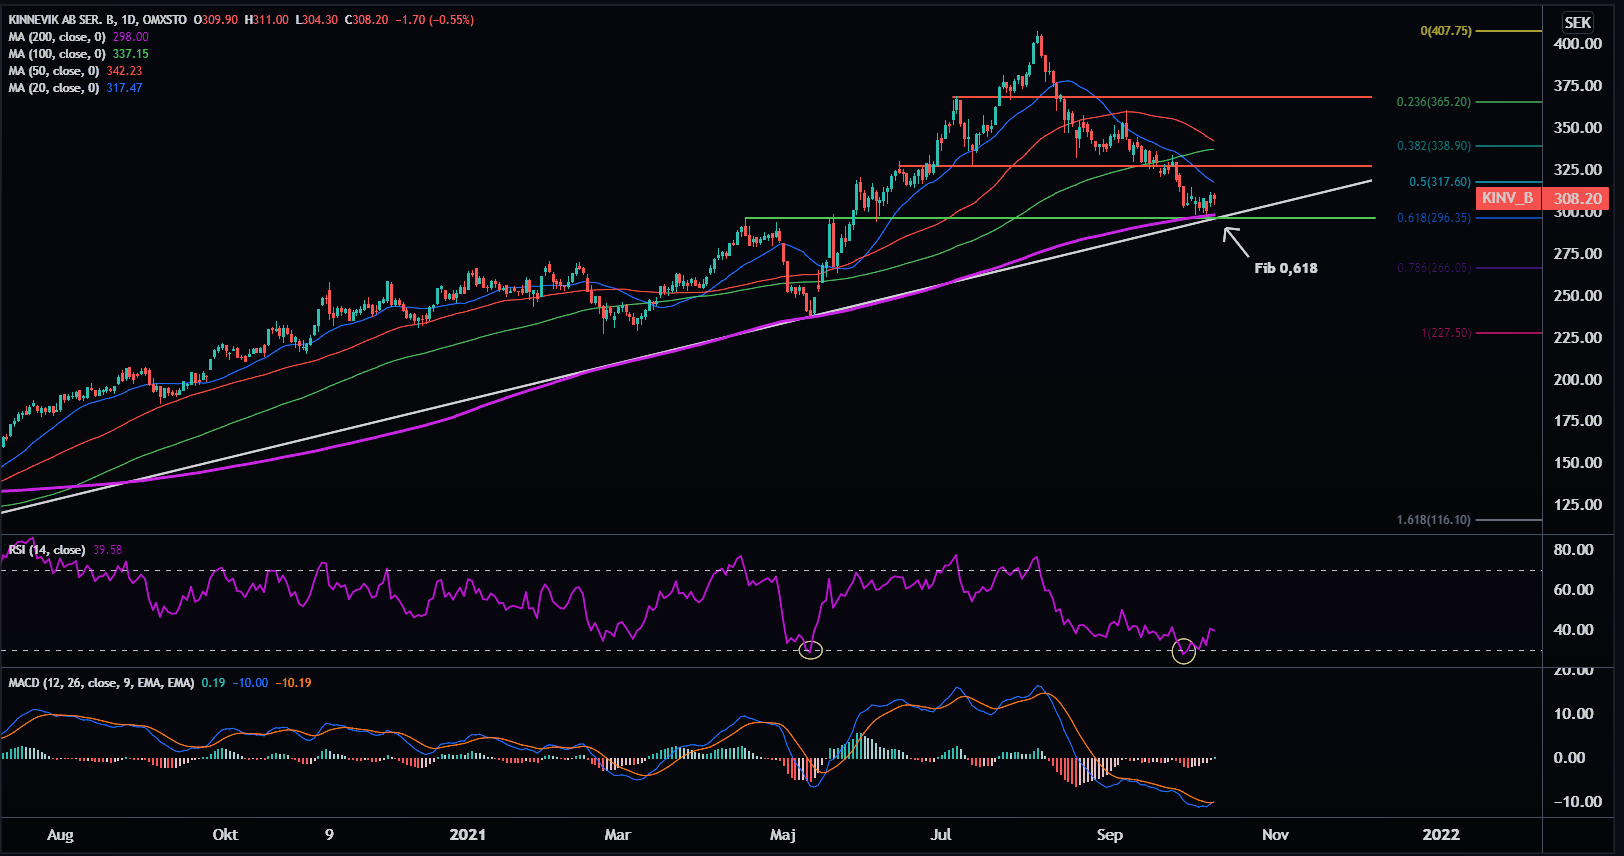1624x856 pixels.
Task: Click the Nov label on time axis
Action: [1275, 835]
